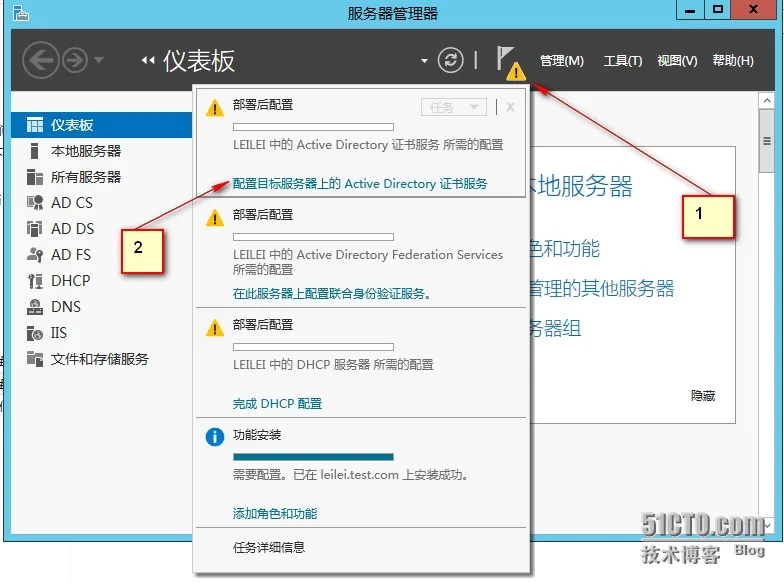The image size is (784, 583).
Task: Click the back navigation arrow
Action: click(40, 60)
